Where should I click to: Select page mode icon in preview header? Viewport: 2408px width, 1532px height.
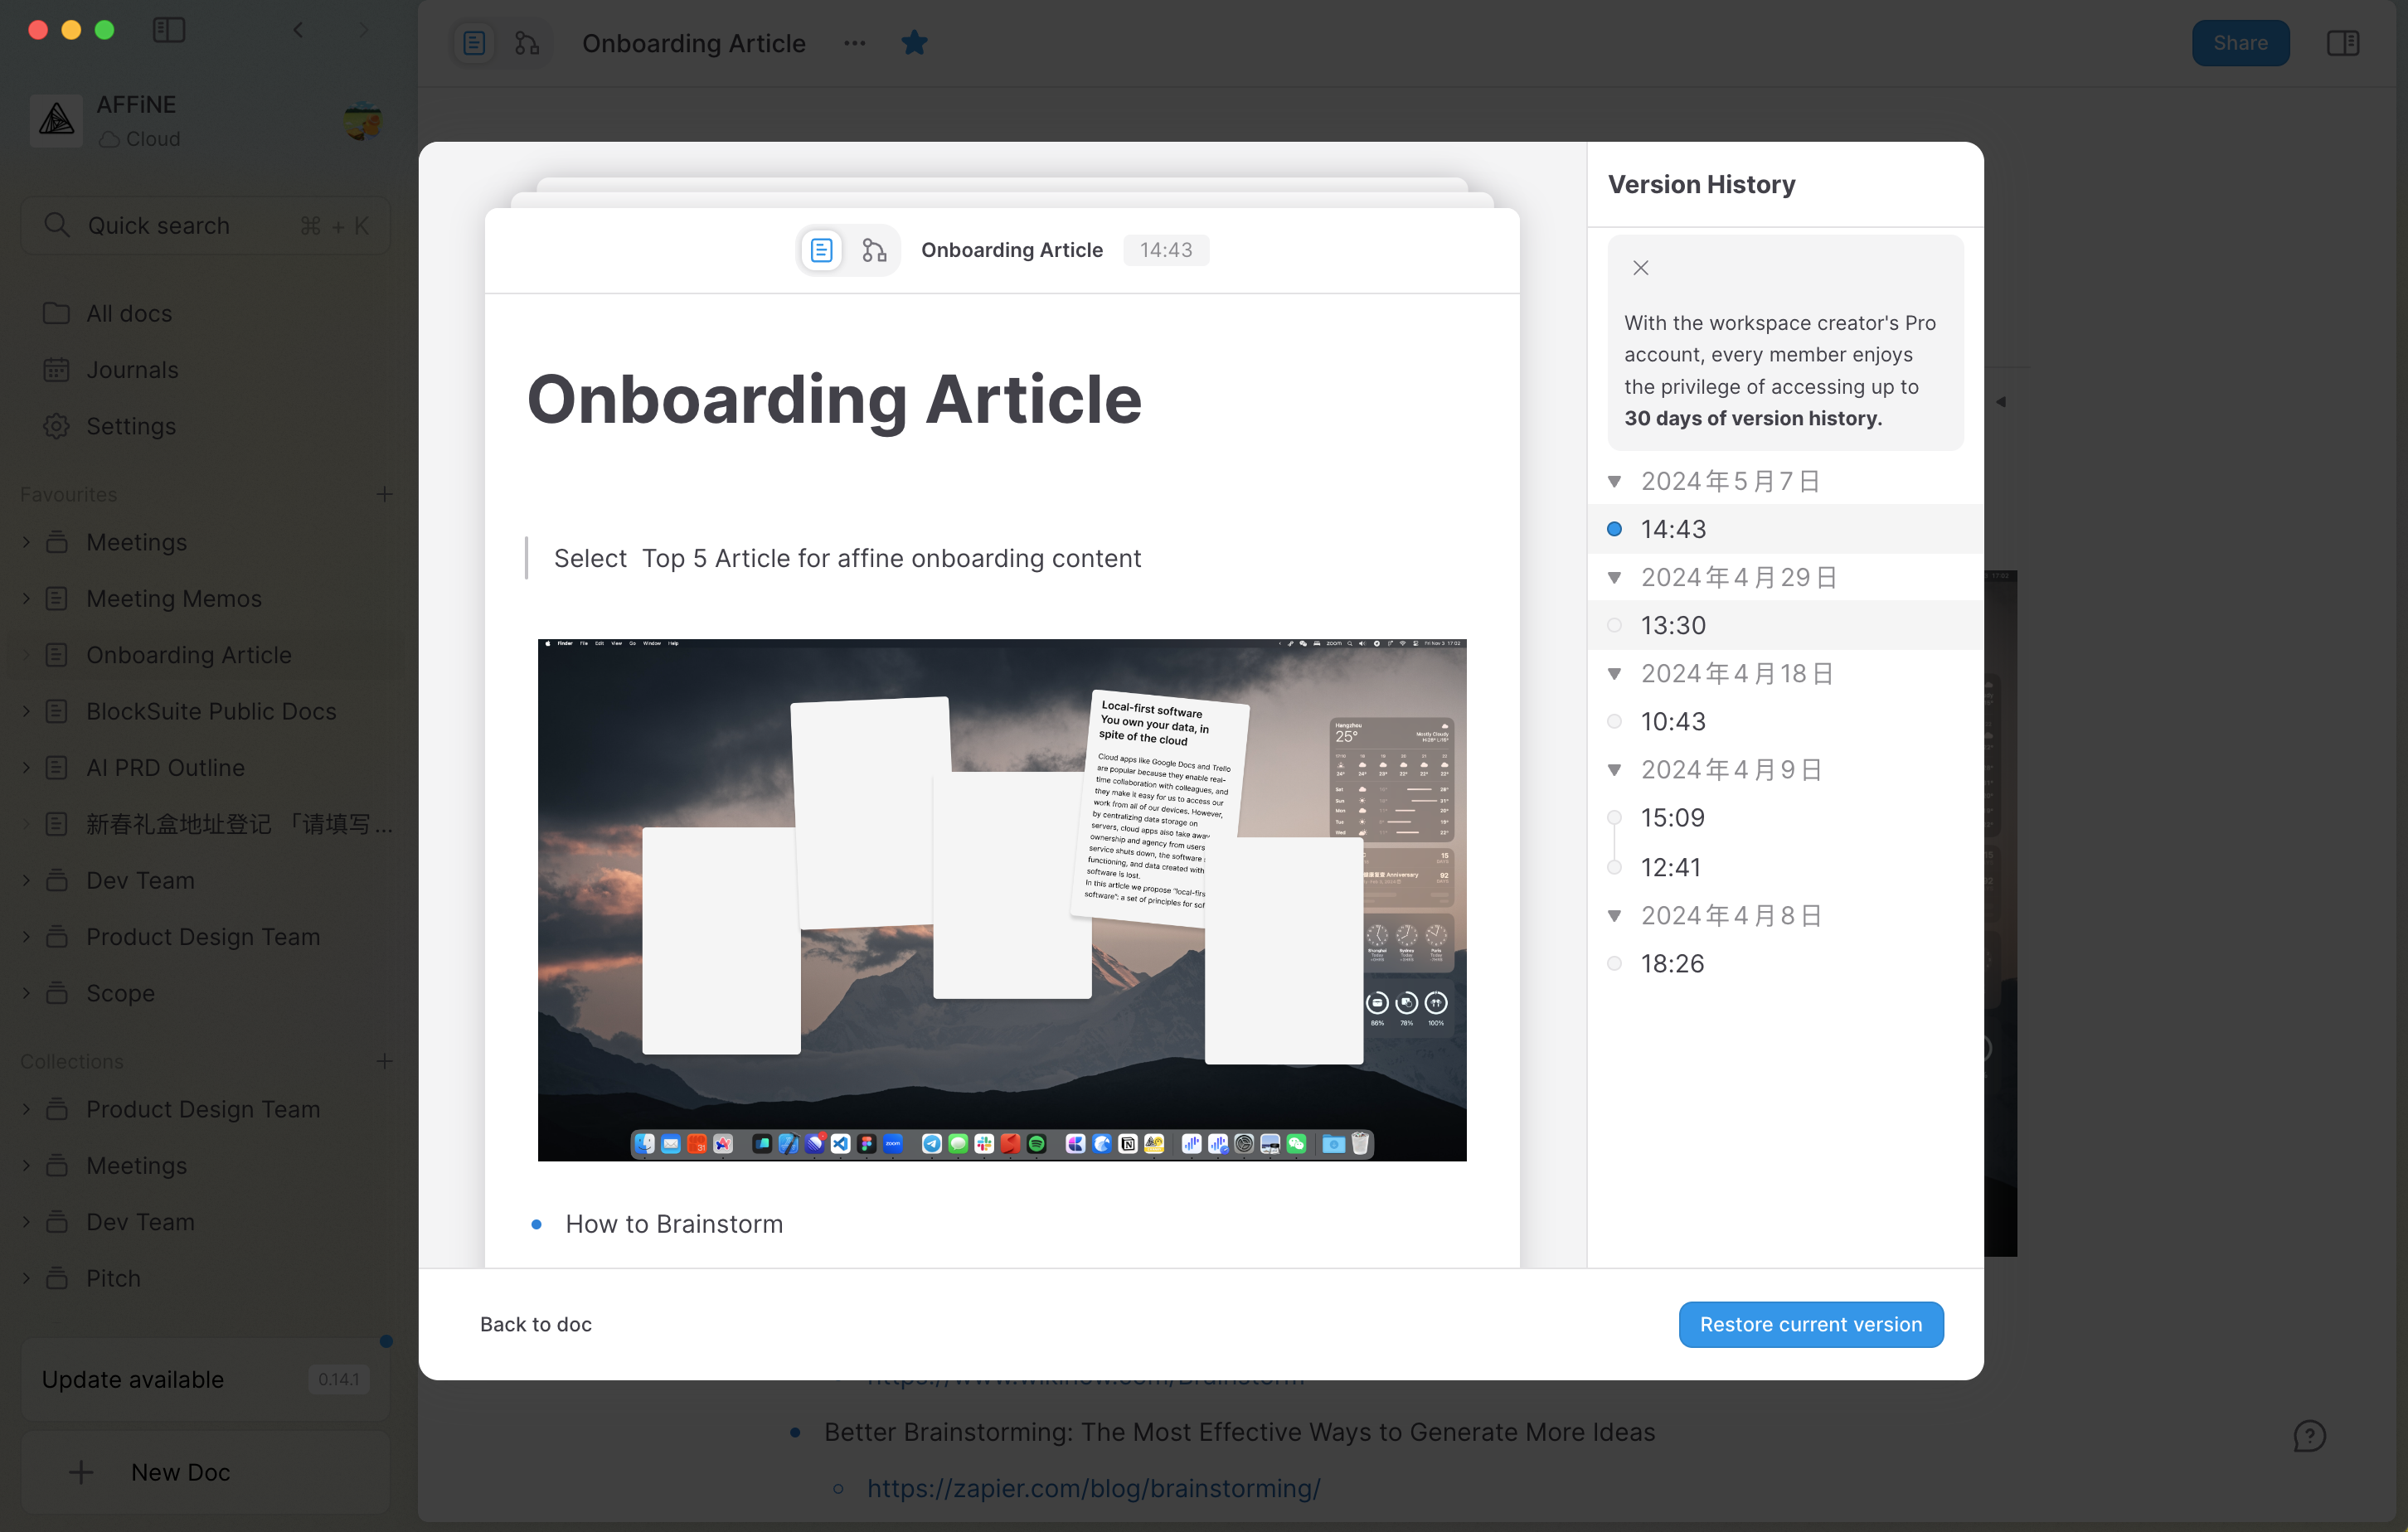pos(821,250)
